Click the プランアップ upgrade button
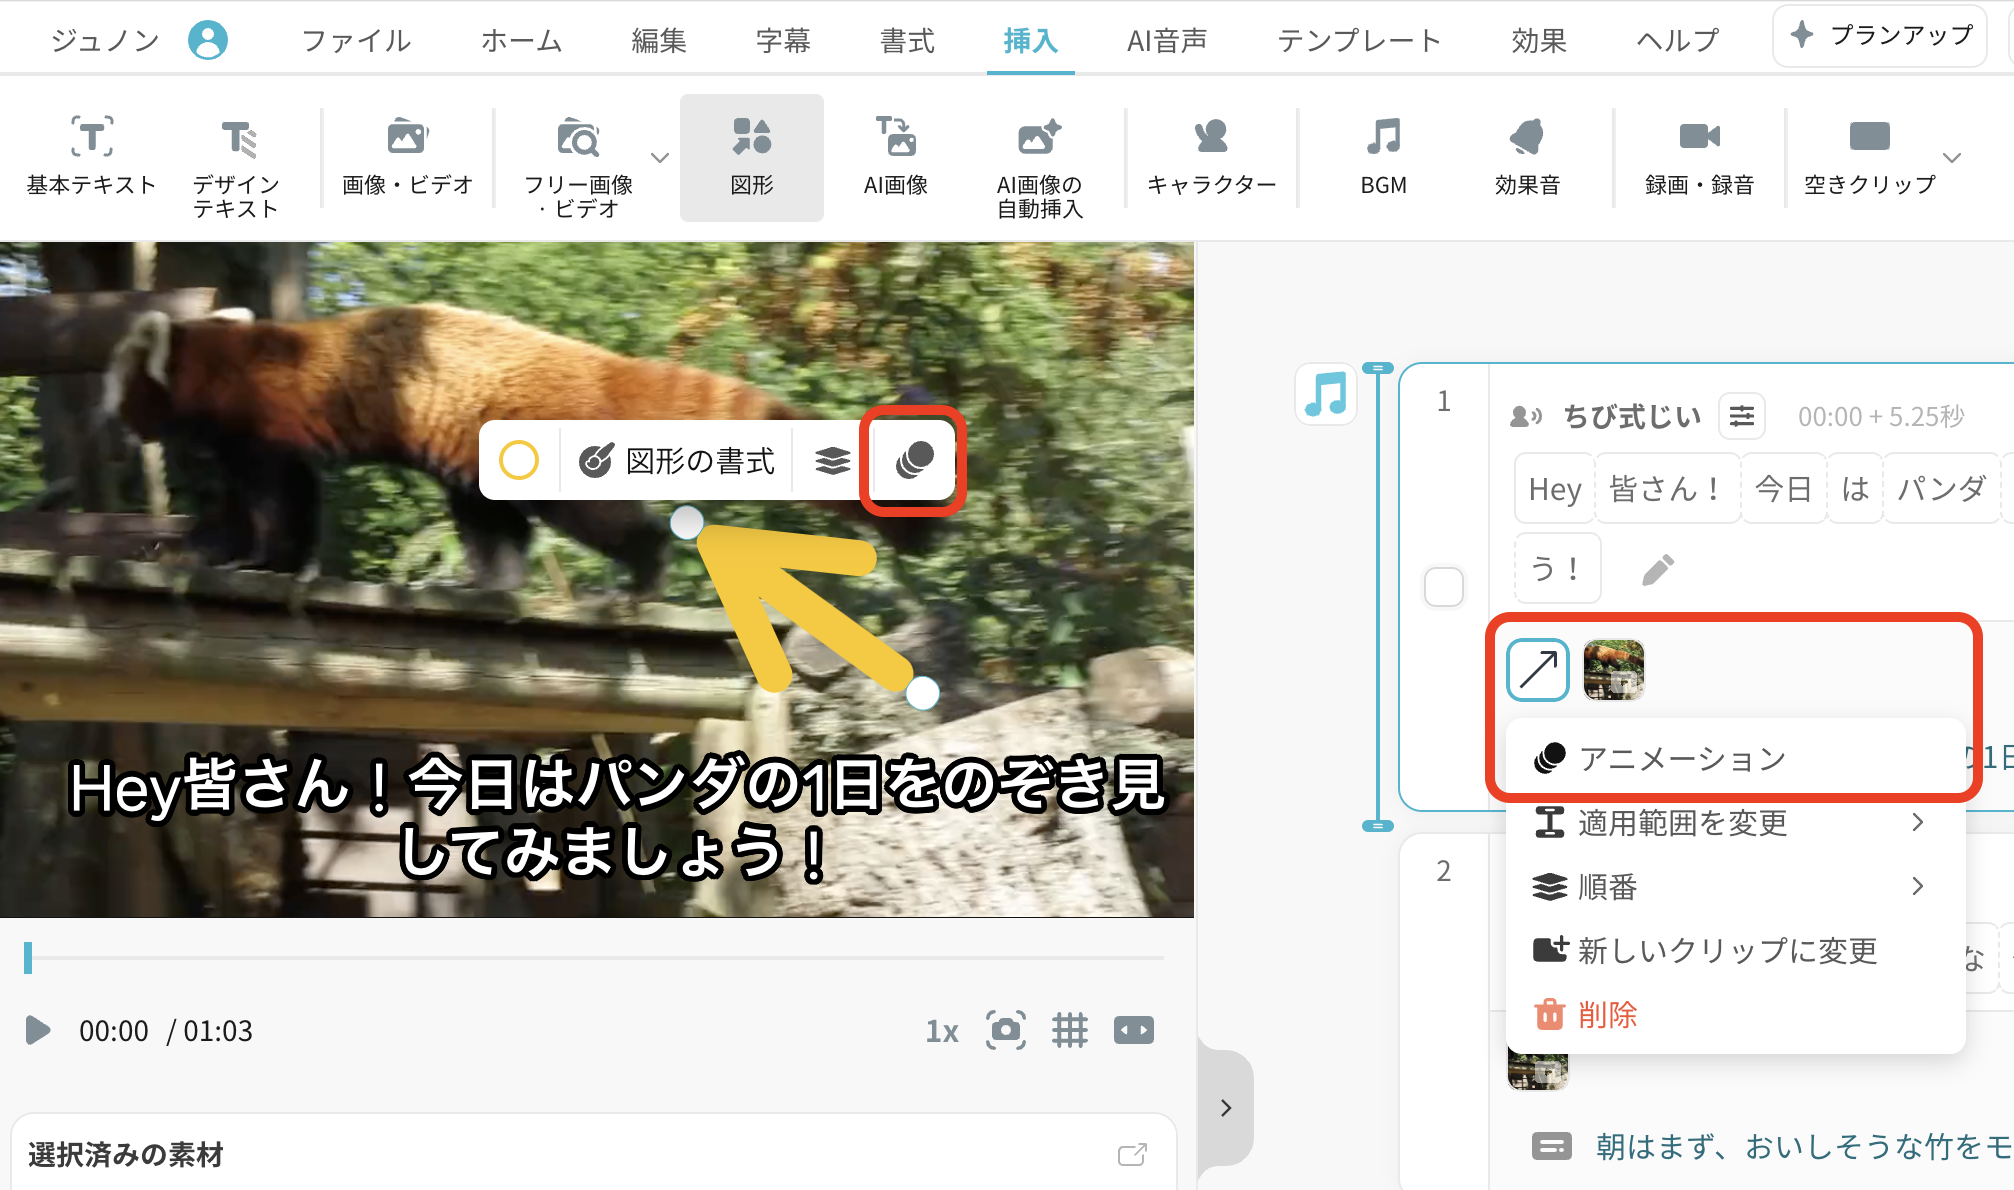This screenshot has height=1190, width=2014. [1880, 36]
